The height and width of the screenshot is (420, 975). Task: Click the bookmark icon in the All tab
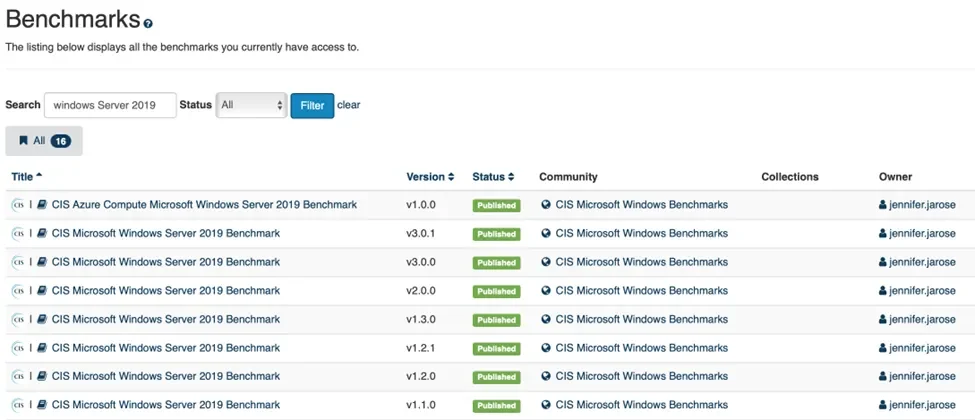click(23, 141)
